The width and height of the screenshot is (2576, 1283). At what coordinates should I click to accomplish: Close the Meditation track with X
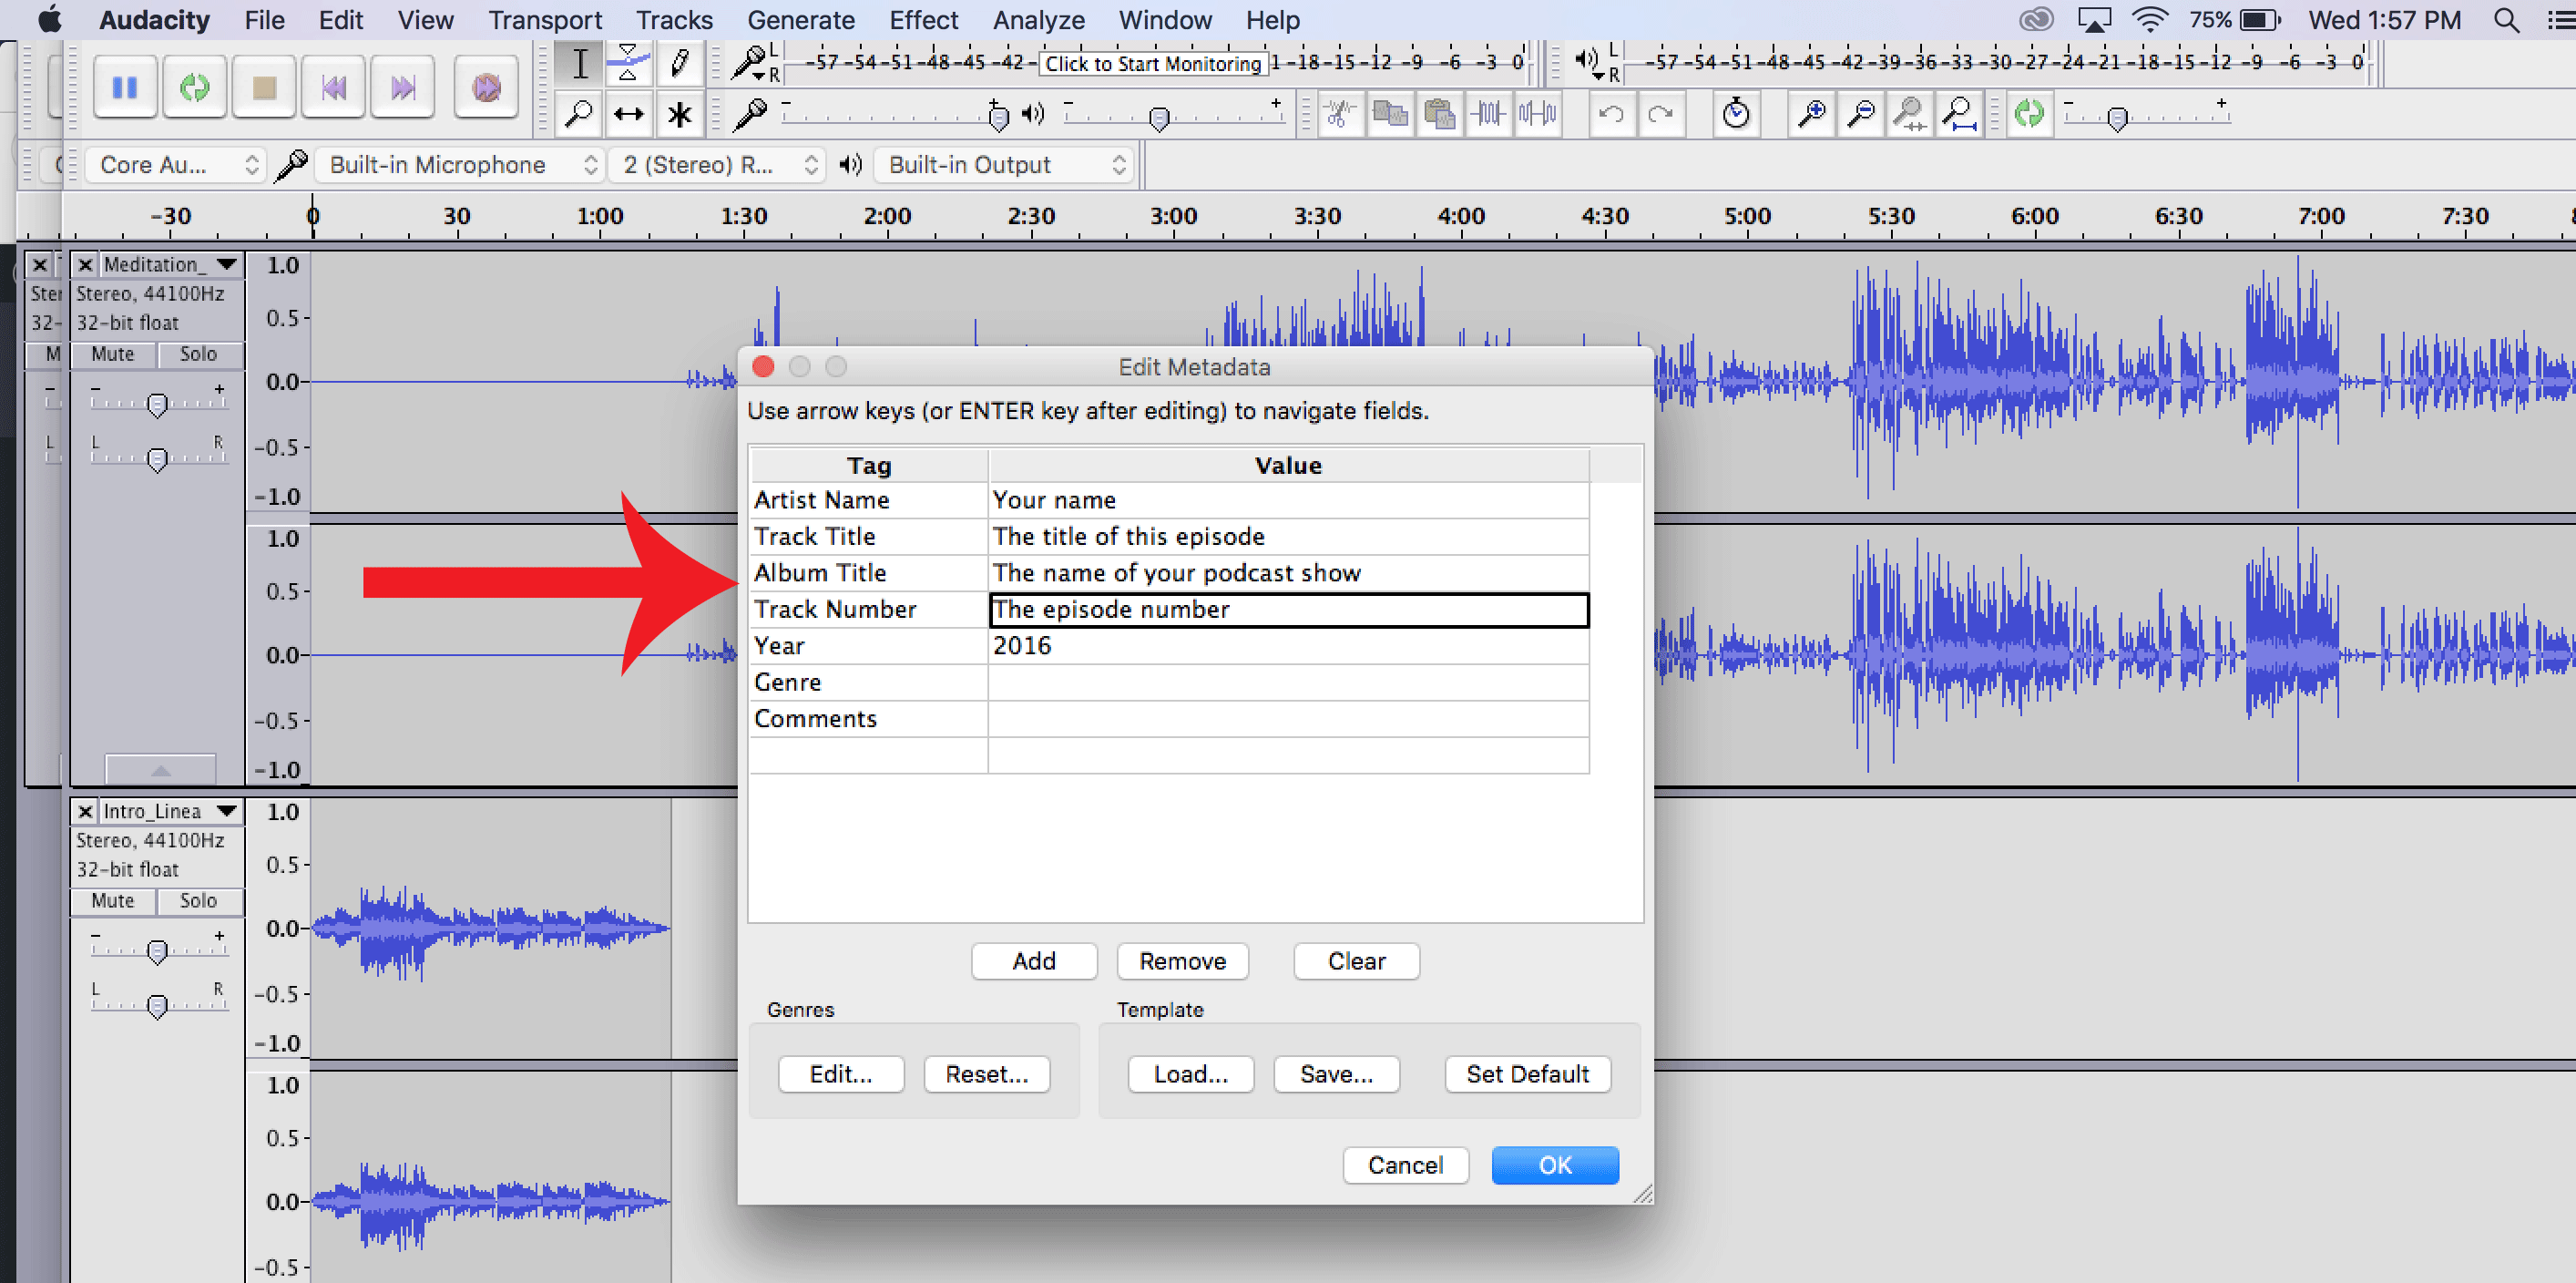pos(85,264)
